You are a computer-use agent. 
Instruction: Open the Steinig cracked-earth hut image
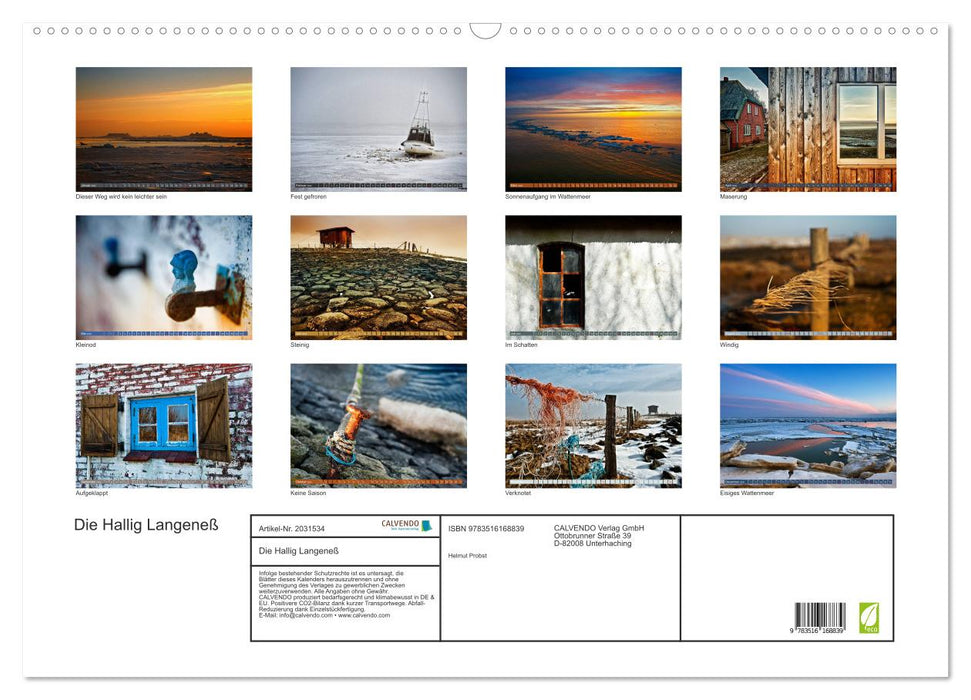point(378,276)
